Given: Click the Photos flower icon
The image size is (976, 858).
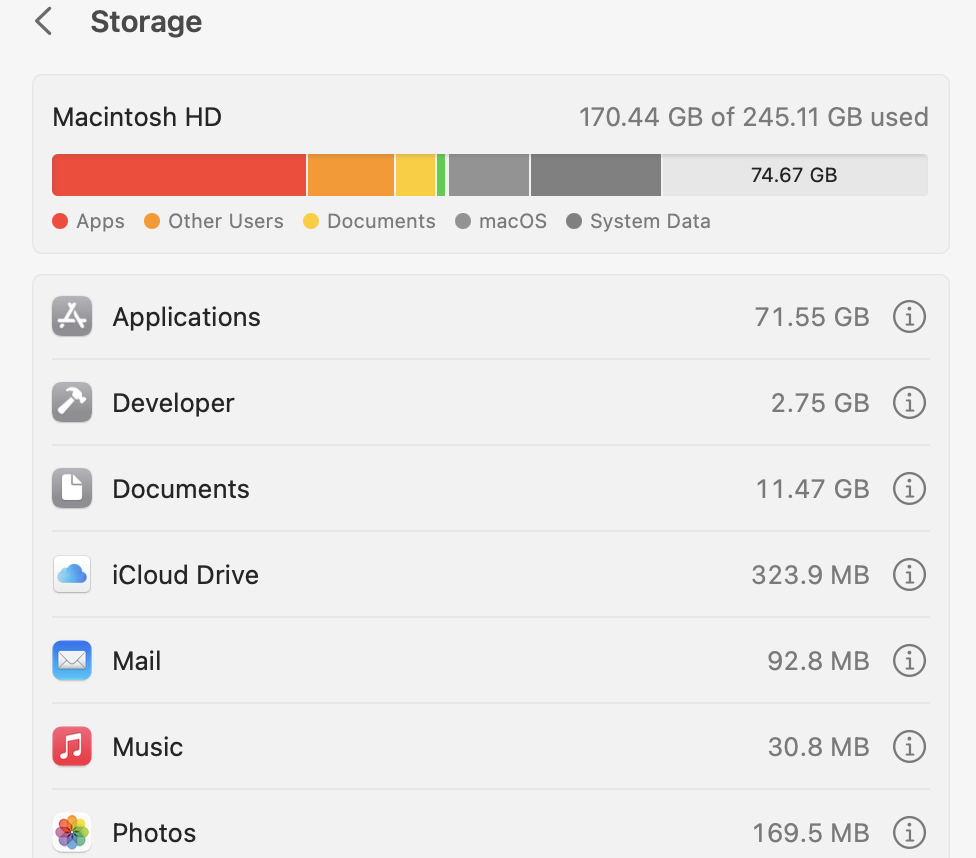Looking at the screenshot, I should click(72, 832).
